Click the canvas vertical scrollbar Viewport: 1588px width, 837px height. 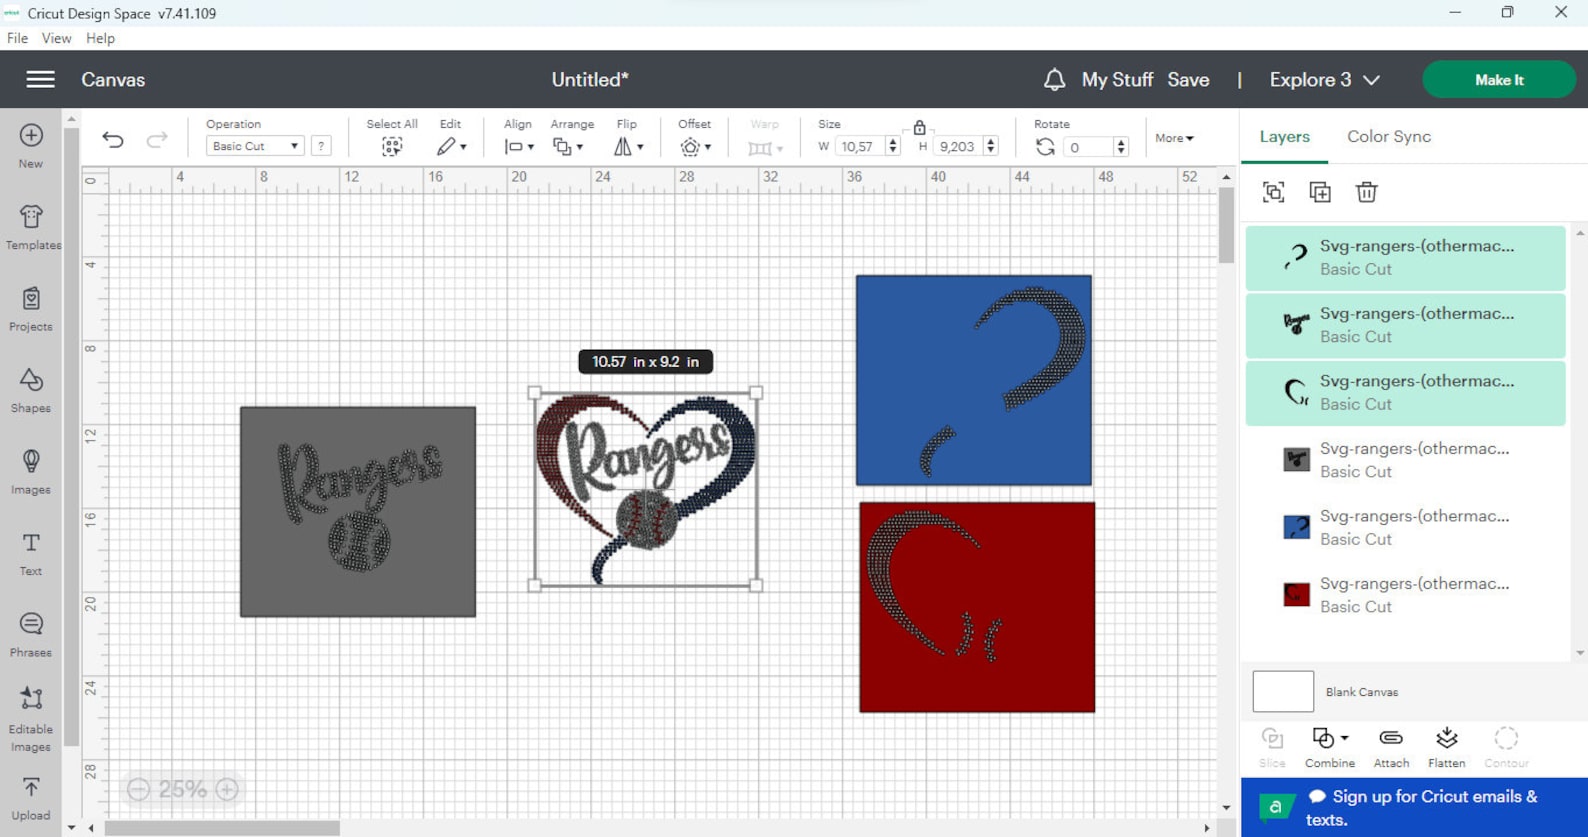click(1226, 225)
